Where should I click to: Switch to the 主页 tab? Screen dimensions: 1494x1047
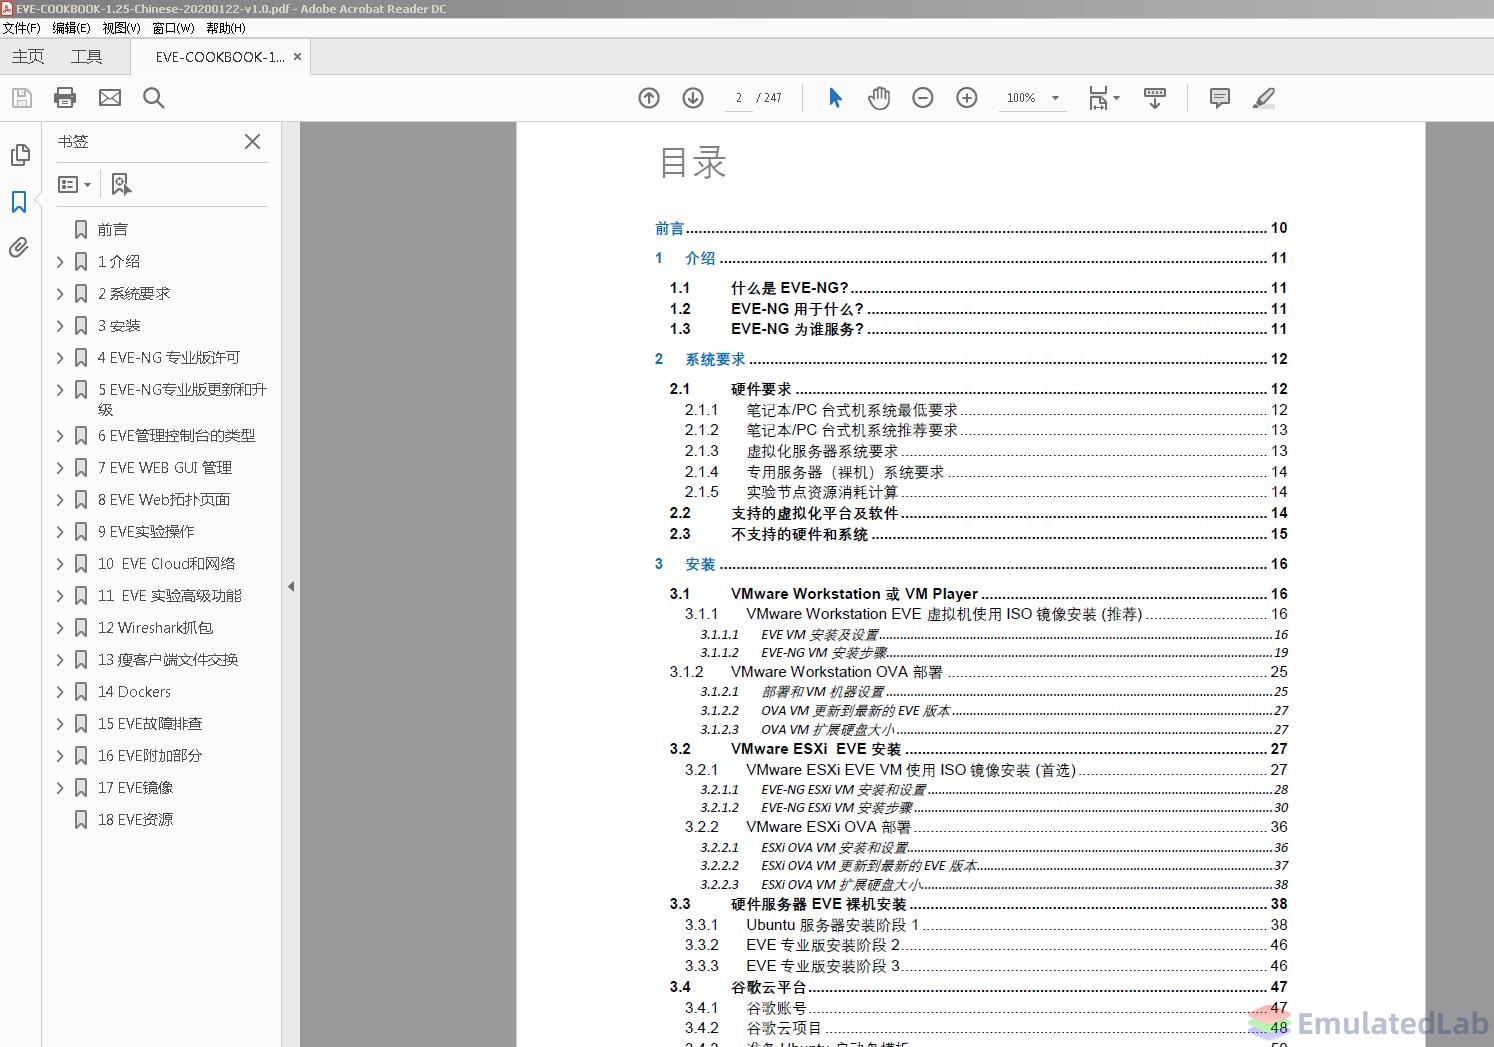point(28,57)
